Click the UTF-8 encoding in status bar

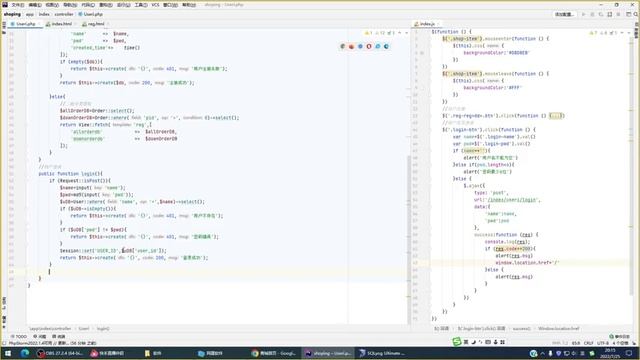[x=603, y=343]
